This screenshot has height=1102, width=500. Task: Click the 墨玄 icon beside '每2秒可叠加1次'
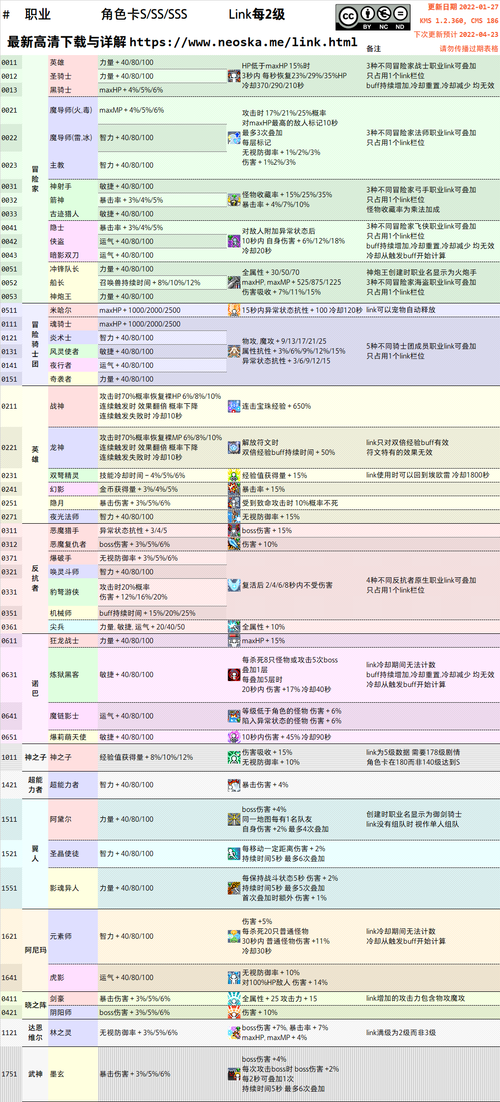tap(233, 1074)
